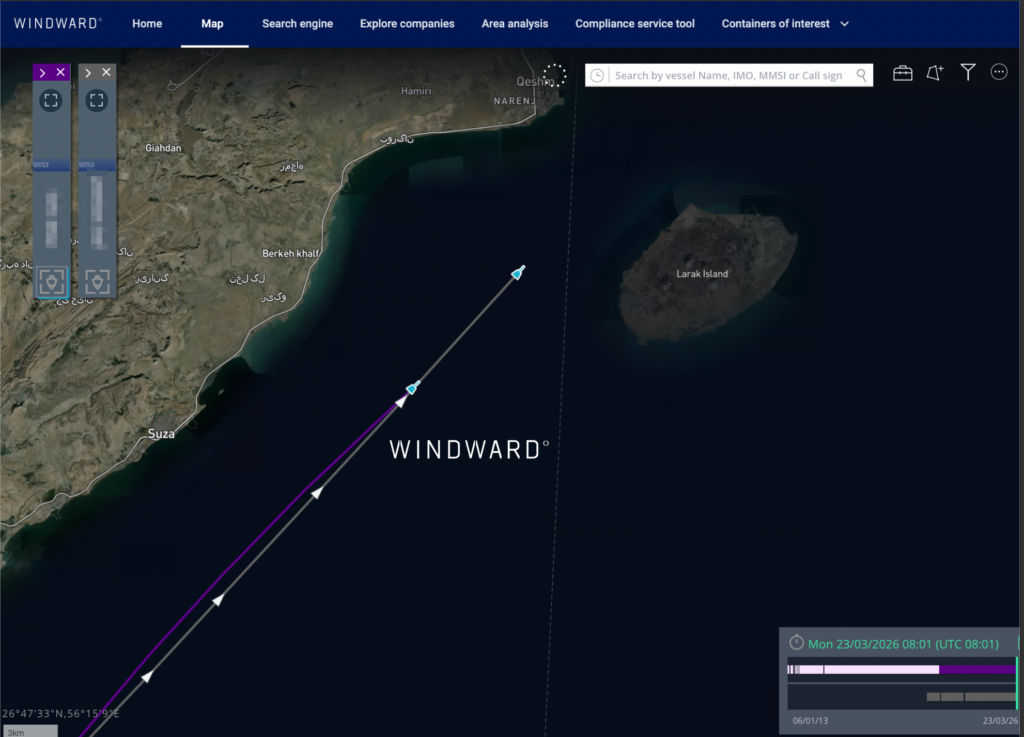1024x737 pixels.
Task: Click the 3km map scale bar
Action: click(30, 731)
